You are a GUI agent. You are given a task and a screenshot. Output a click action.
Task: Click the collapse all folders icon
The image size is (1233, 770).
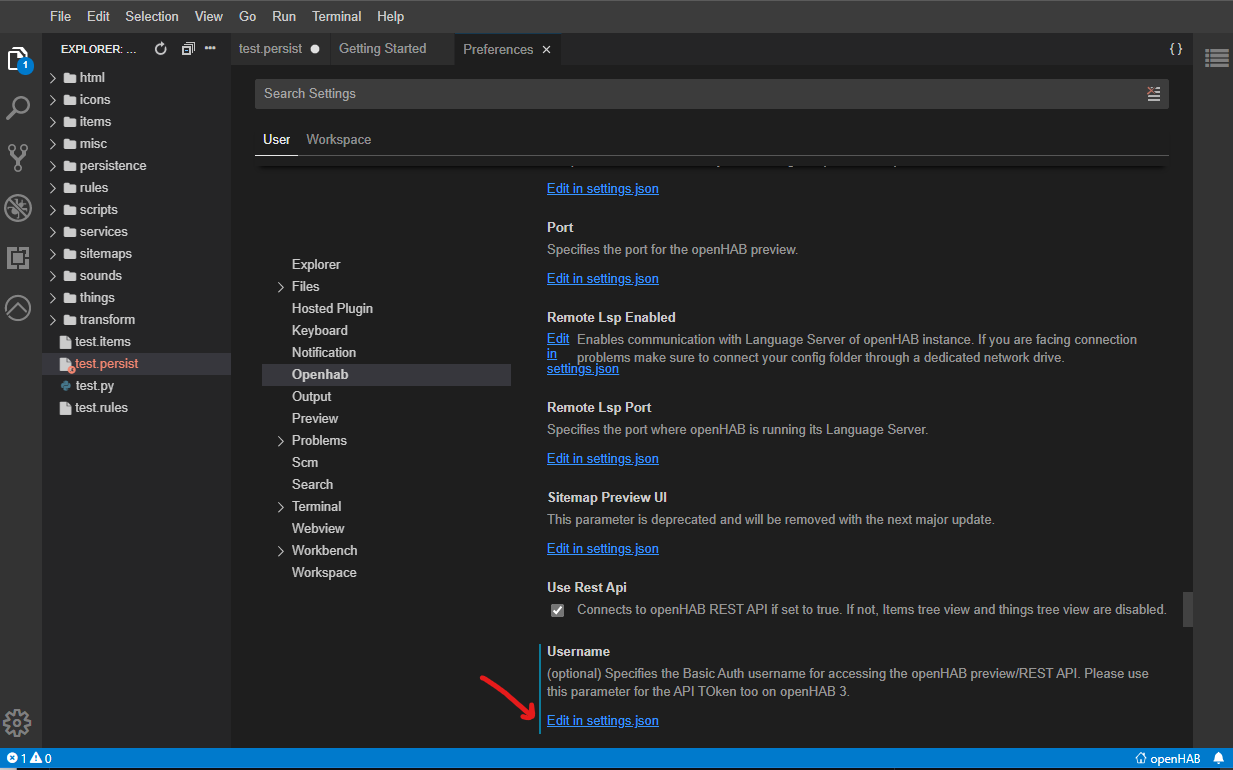(x=187, y=49)
